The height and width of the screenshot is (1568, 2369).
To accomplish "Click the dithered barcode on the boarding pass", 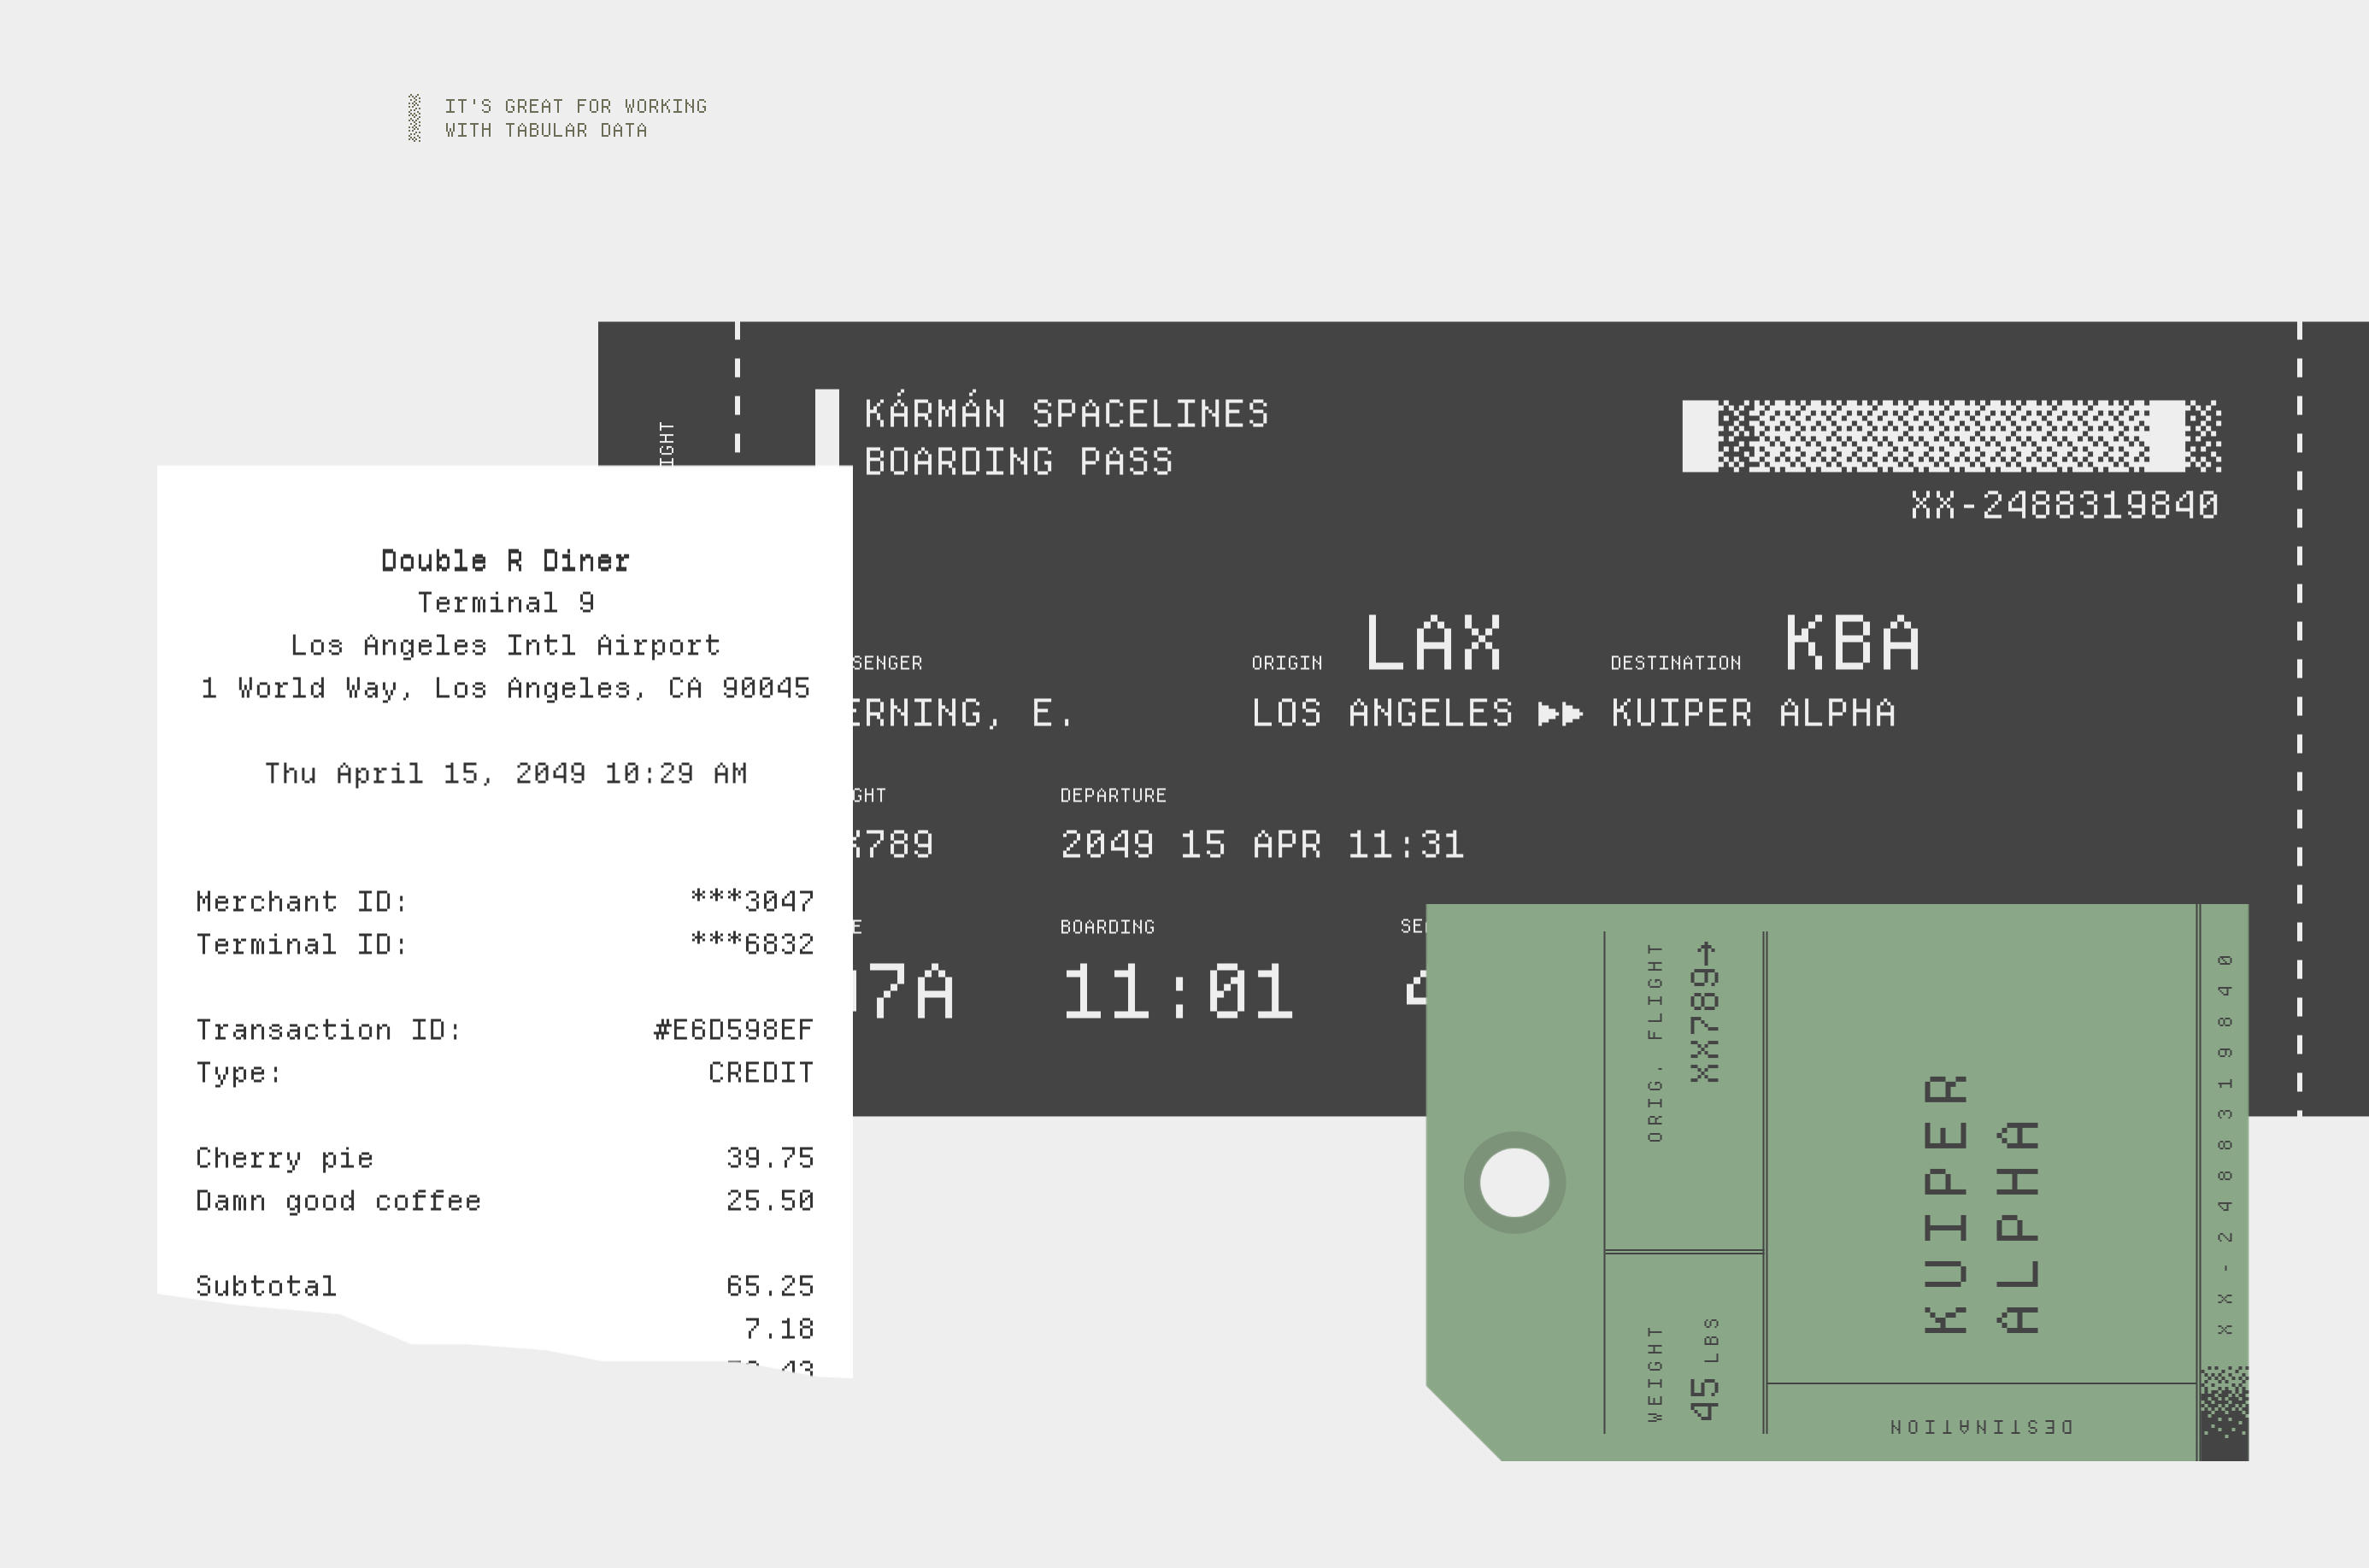I will 1951,436.
